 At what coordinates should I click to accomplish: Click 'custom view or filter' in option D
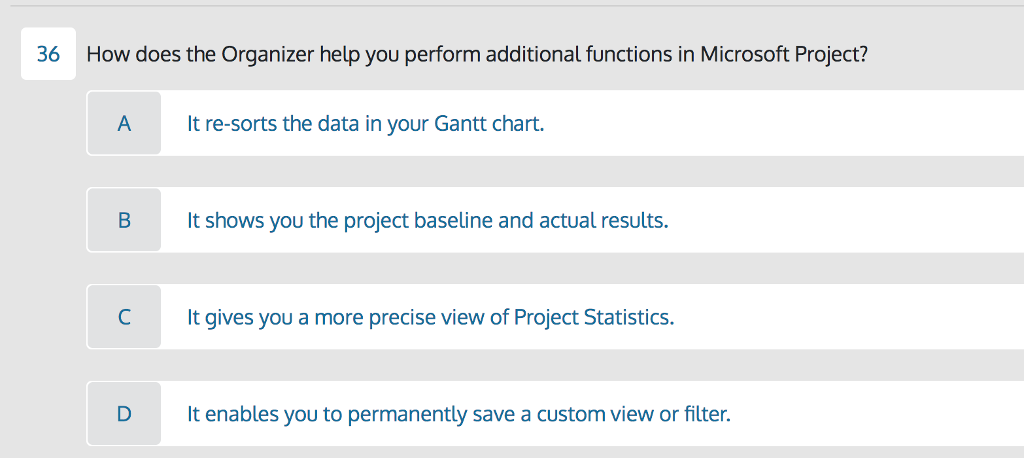pyautogui.click(x=633, y=414)
